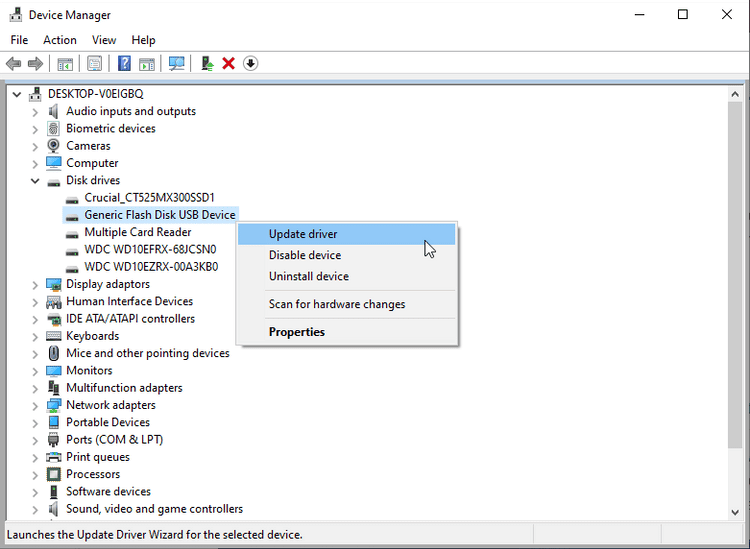Select the Software devices label
The width and height of the screenshot is (750, 549).
coord(108,492)
